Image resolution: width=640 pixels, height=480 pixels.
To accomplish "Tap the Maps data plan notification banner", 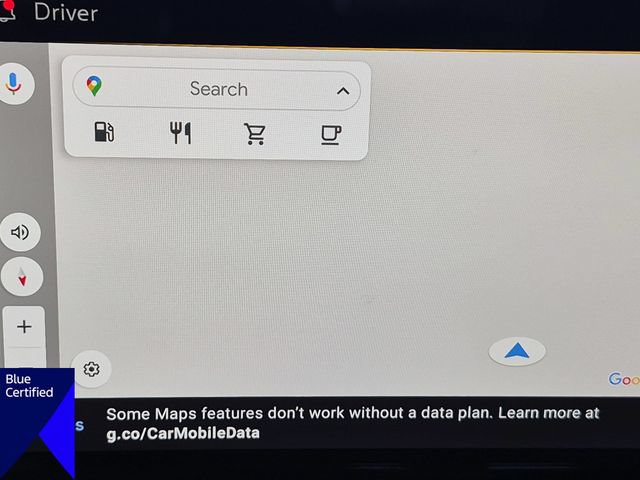I will click(x=355, y=423).
